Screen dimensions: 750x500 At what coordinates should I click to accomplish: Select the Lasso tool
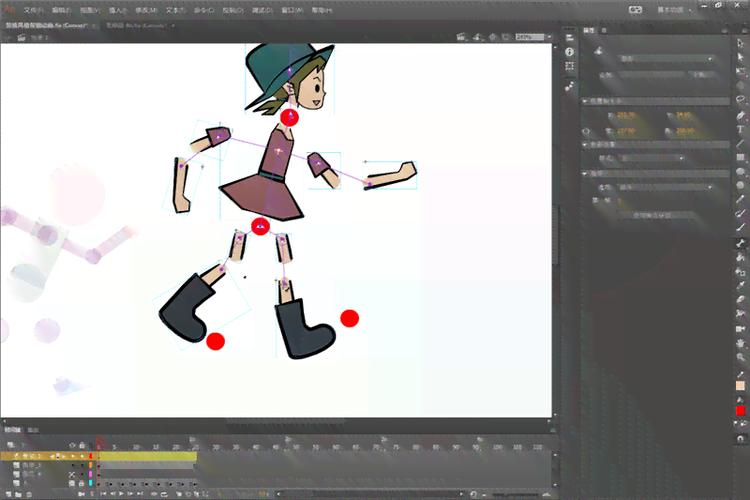(740, 100)
